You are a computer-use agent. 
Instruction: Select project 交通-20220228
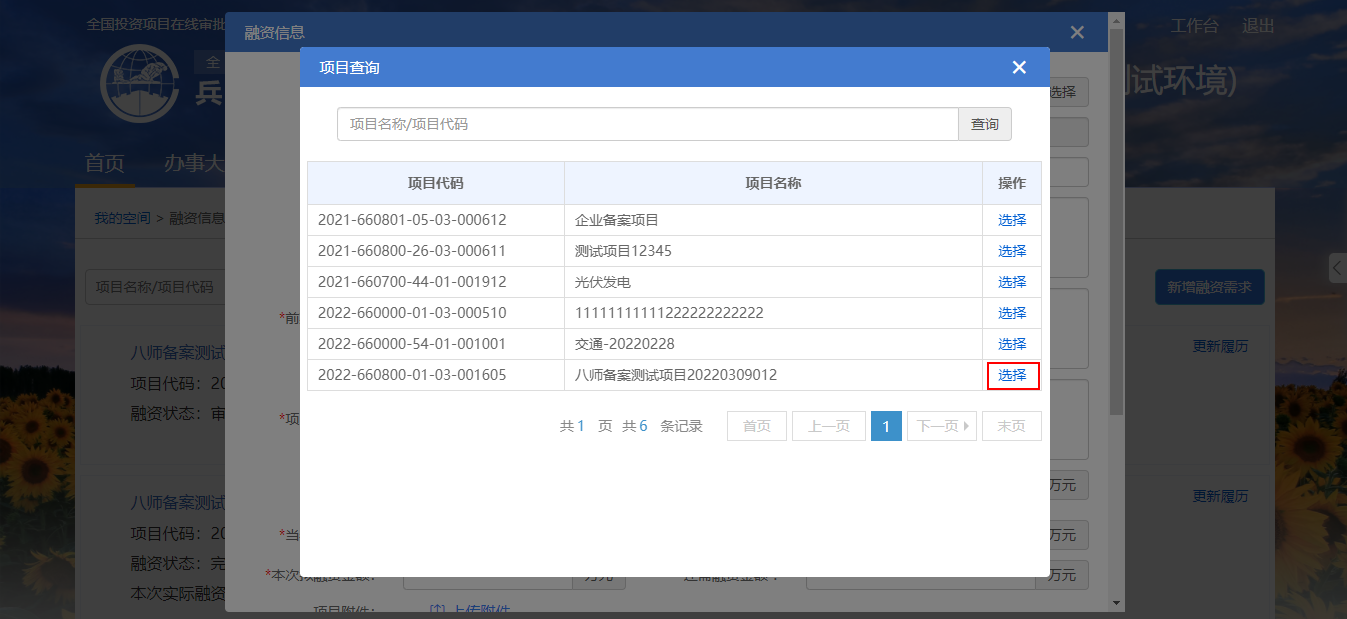[1012, 344]
